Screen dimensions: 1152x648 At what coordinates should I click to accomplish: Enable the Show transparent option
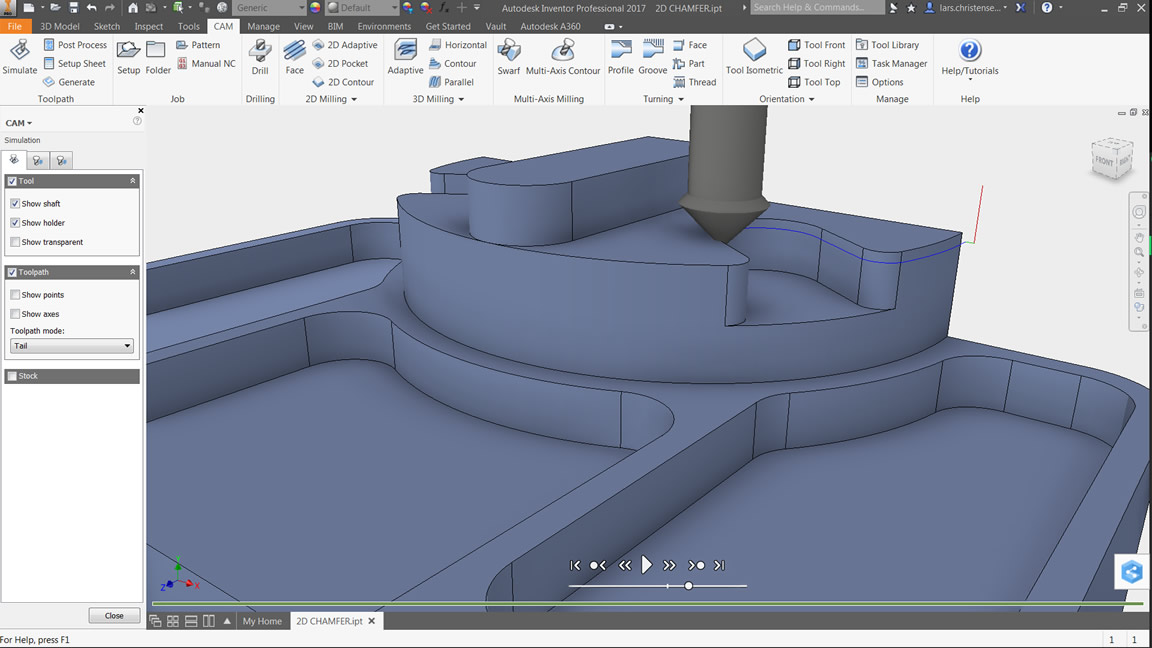[15, 242]
